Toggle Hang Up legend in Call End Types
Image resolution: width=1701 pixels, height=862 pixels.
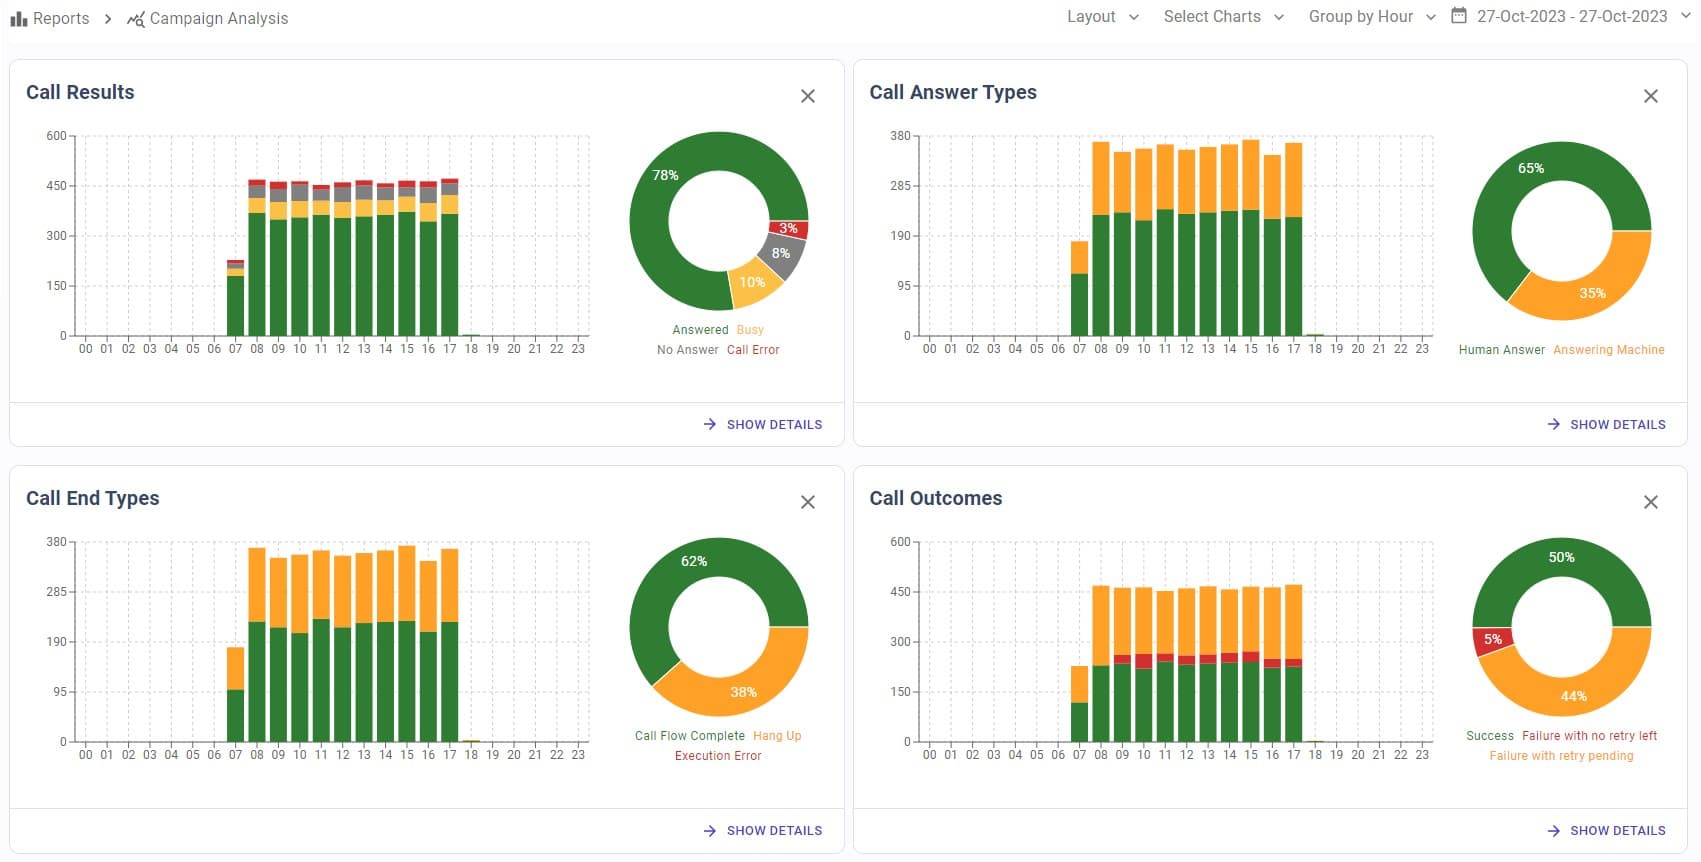coord(777,736)
